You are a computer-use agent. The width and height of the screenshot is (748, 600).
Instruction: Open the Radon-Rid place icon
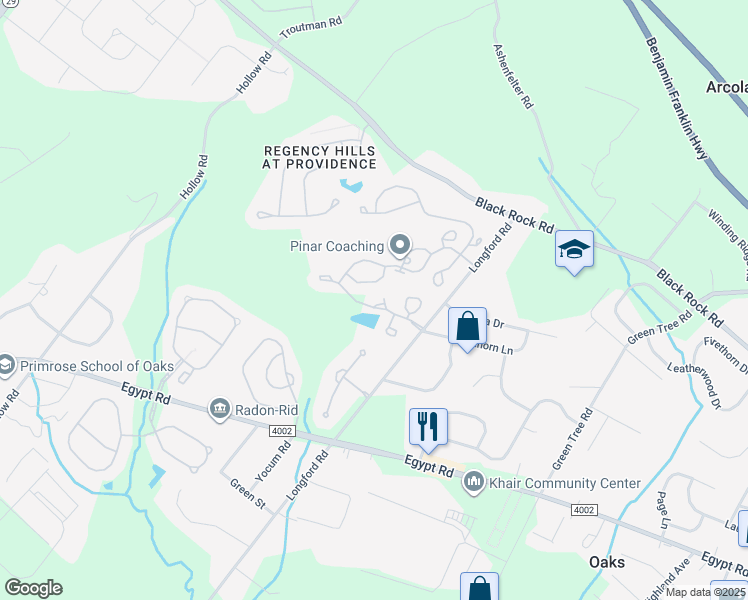coord(220,409)
